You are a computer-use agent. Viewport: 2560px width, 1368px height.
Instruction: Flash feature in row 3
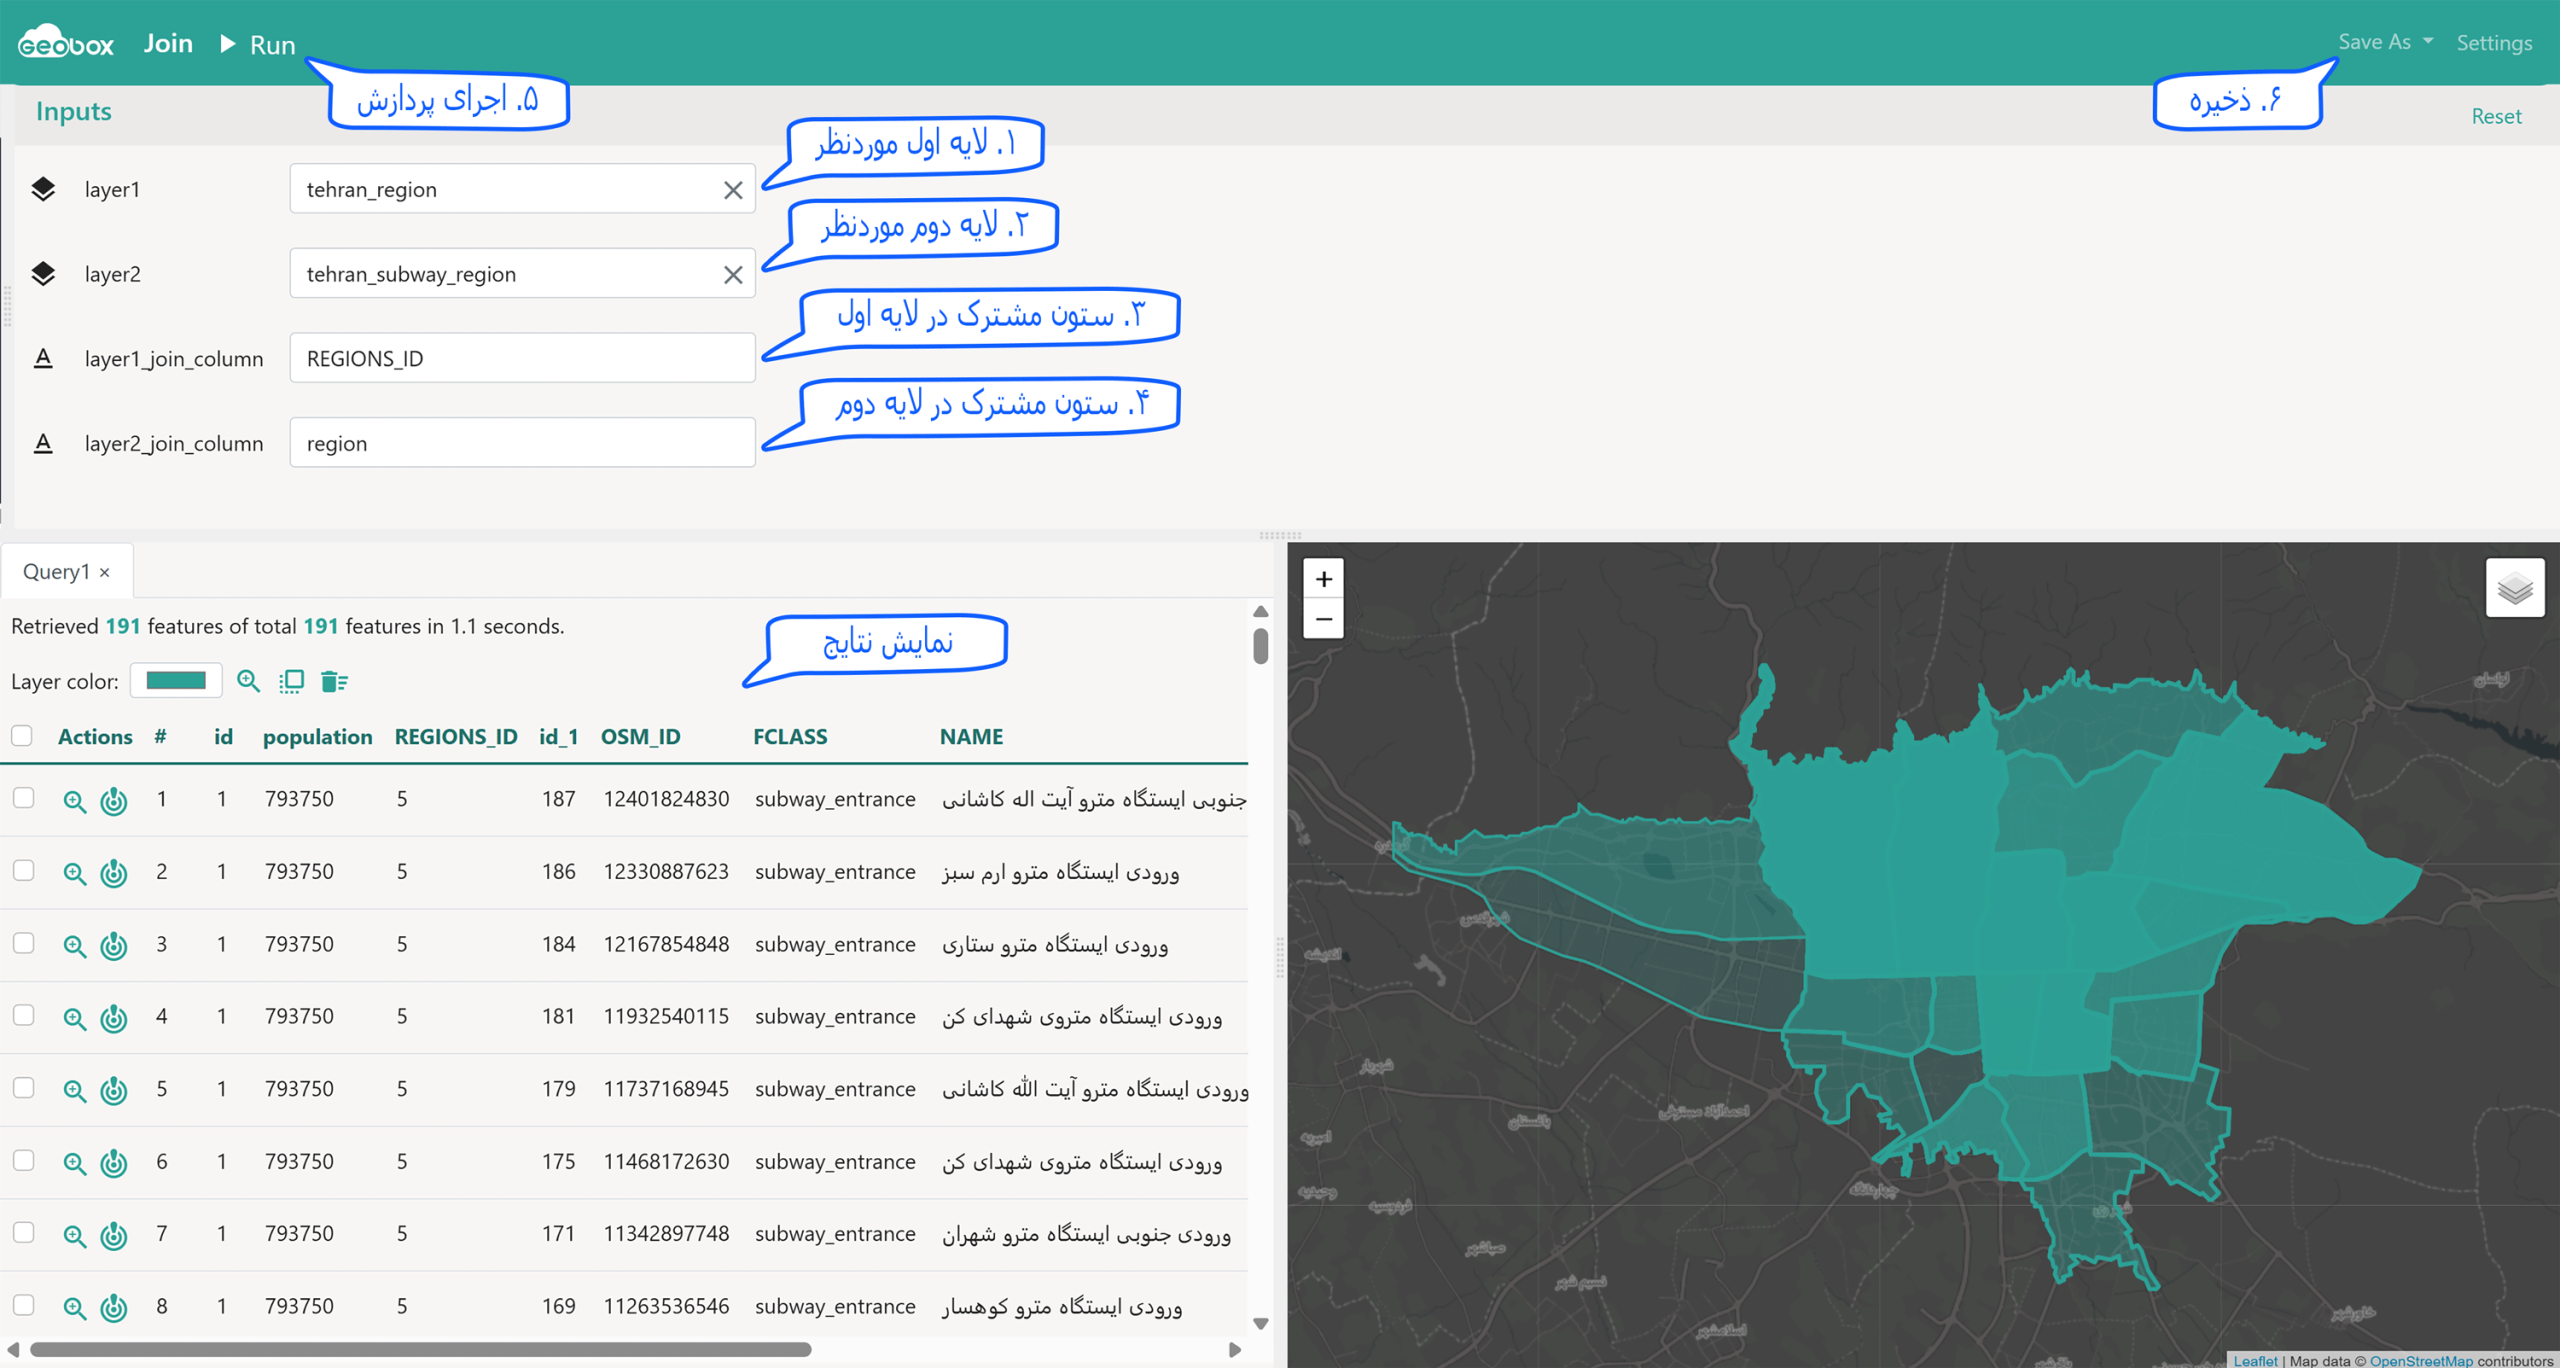[x=114, y=946]
